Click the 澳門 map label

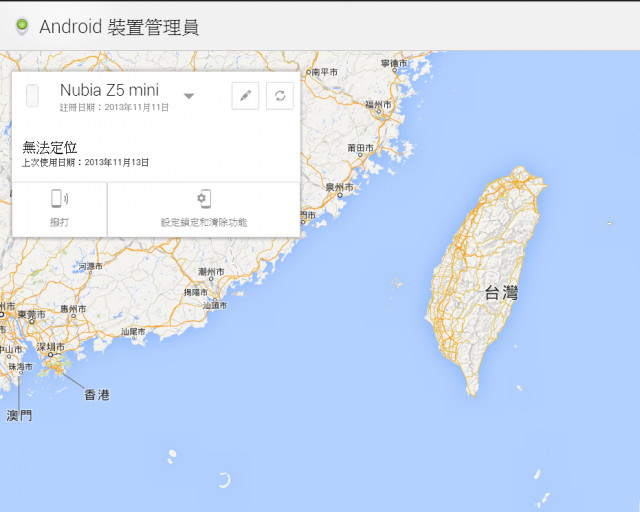coord(19,416)
